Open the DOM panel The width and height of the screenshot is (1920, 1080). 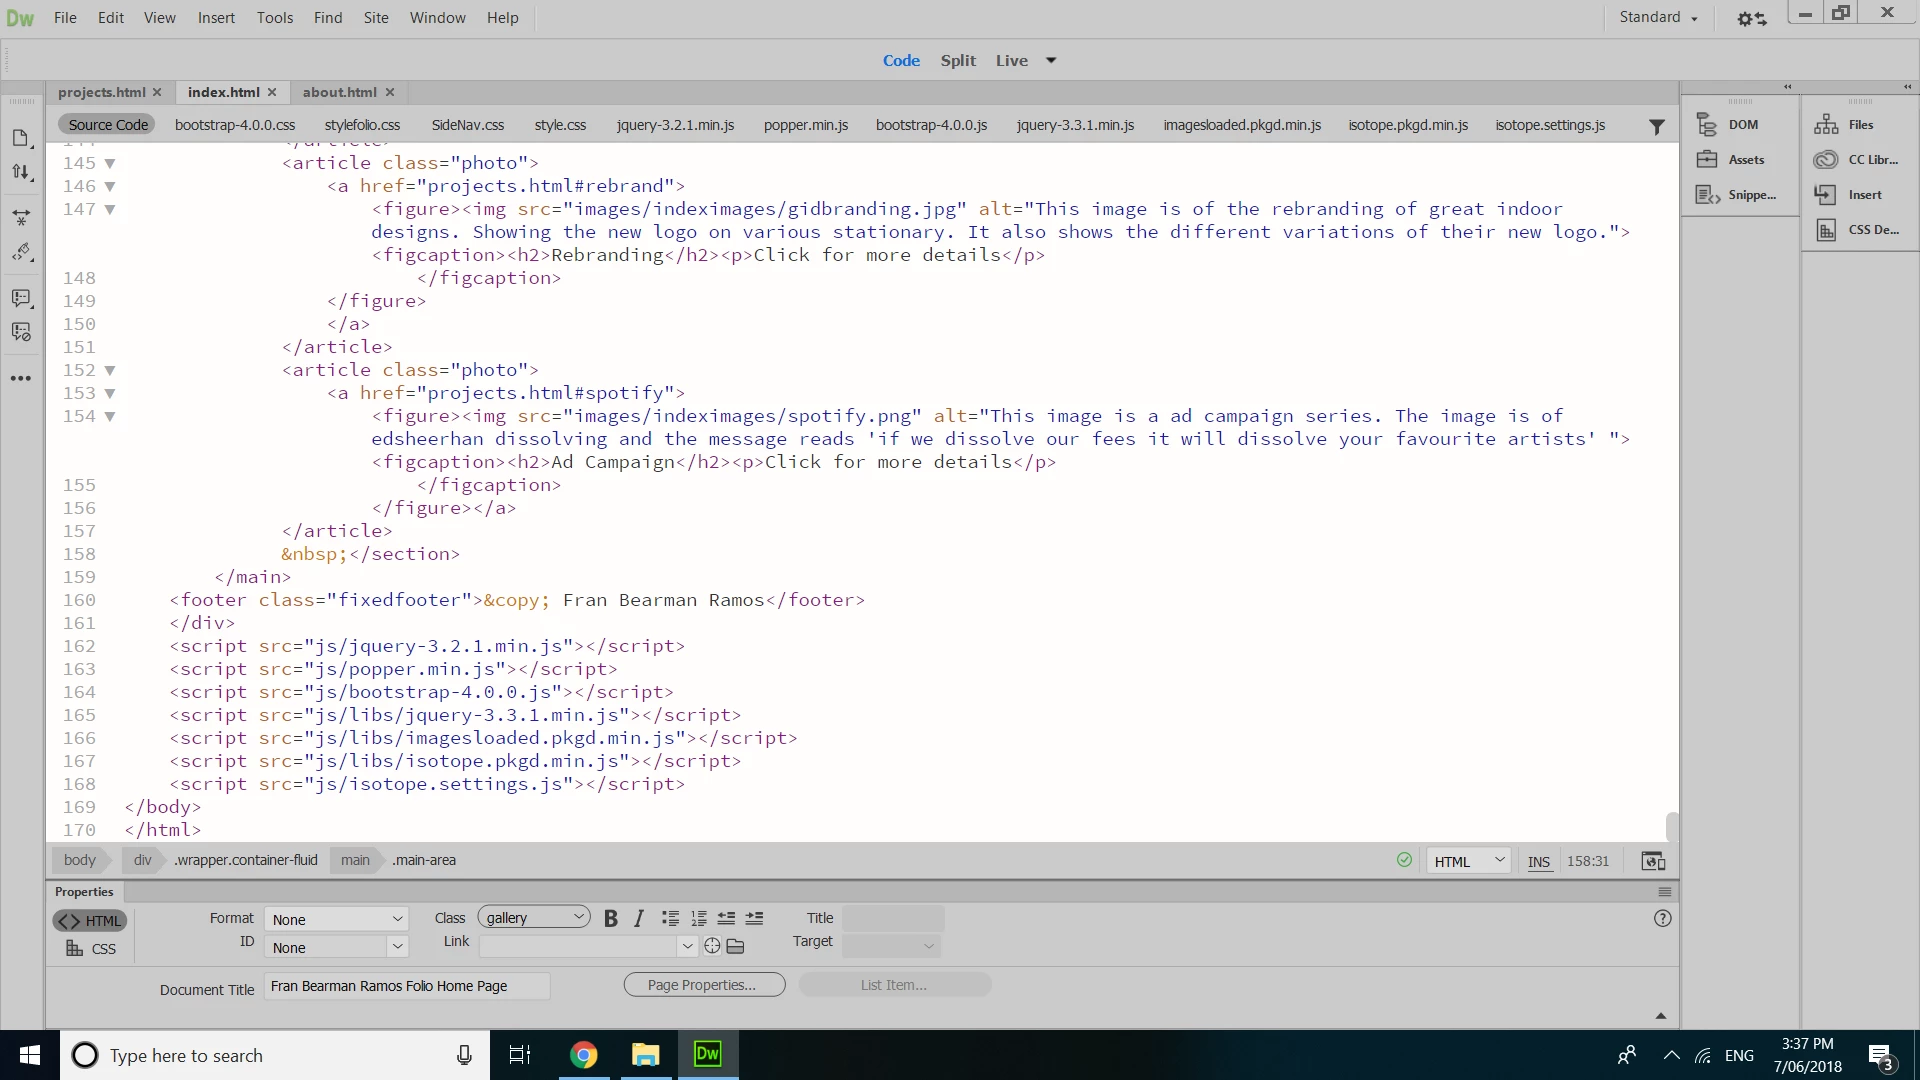click(x=1742, y=125)
